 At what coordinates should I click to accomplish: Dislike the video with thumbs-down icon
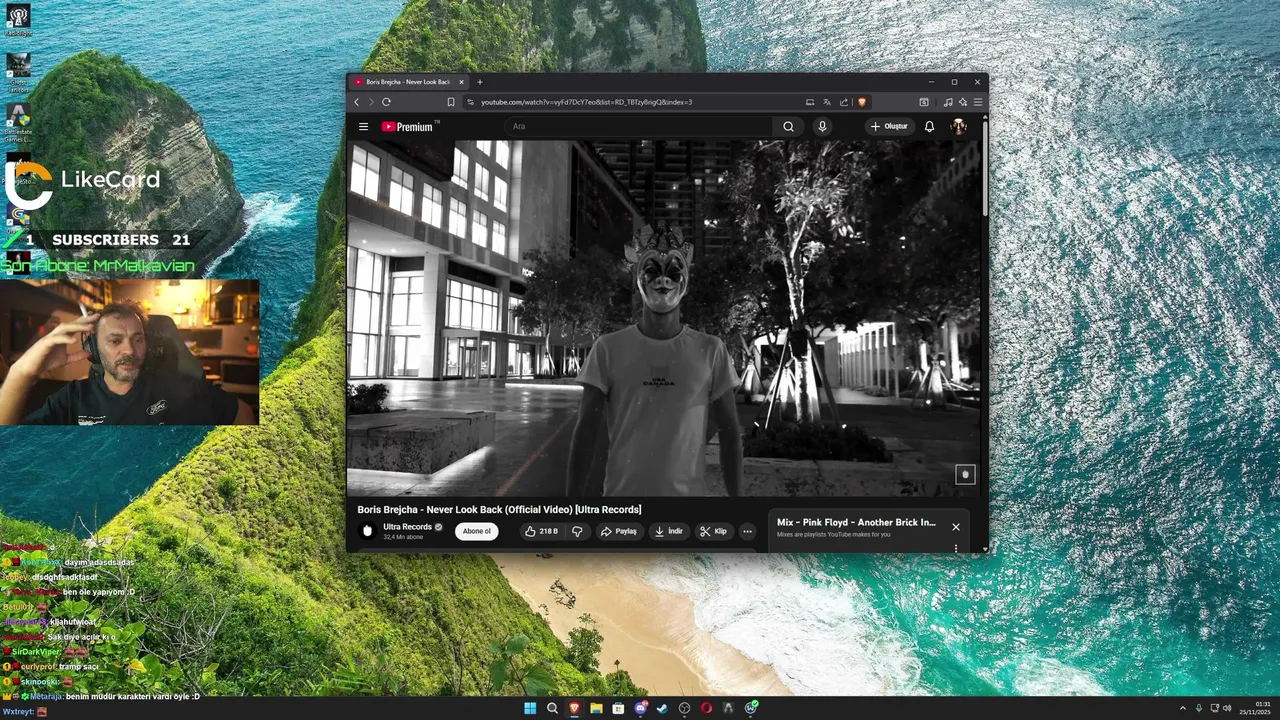tap(577, 531)
